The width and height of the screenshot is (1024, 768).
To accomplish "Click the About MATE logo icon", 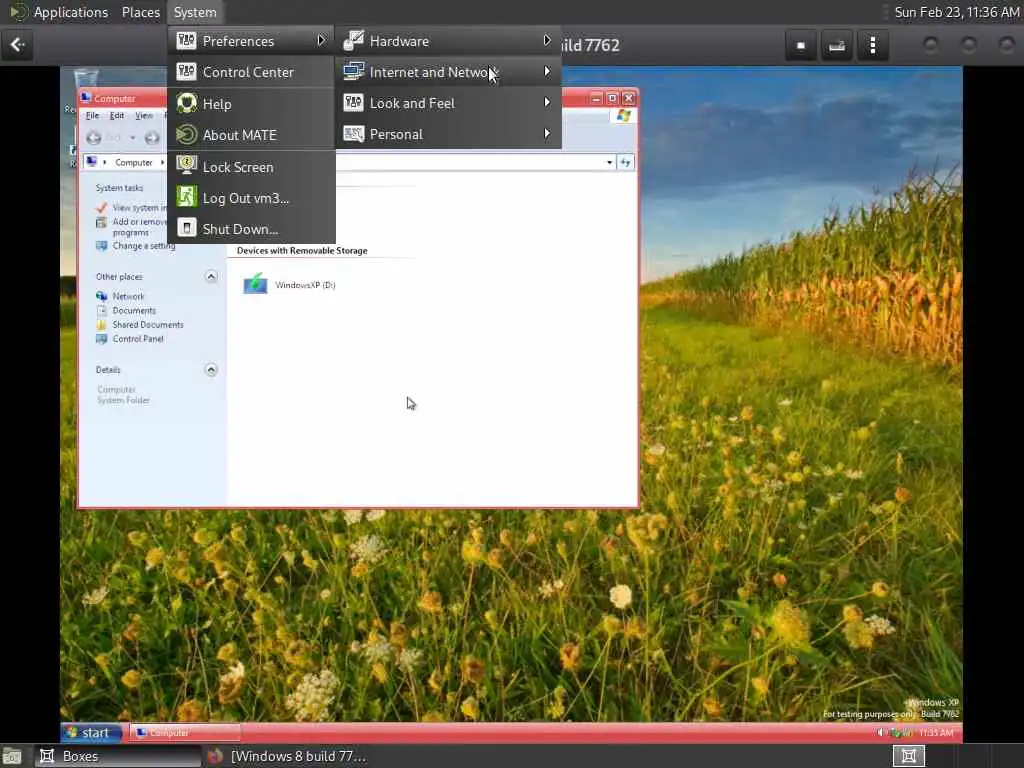I will (186, 135).
